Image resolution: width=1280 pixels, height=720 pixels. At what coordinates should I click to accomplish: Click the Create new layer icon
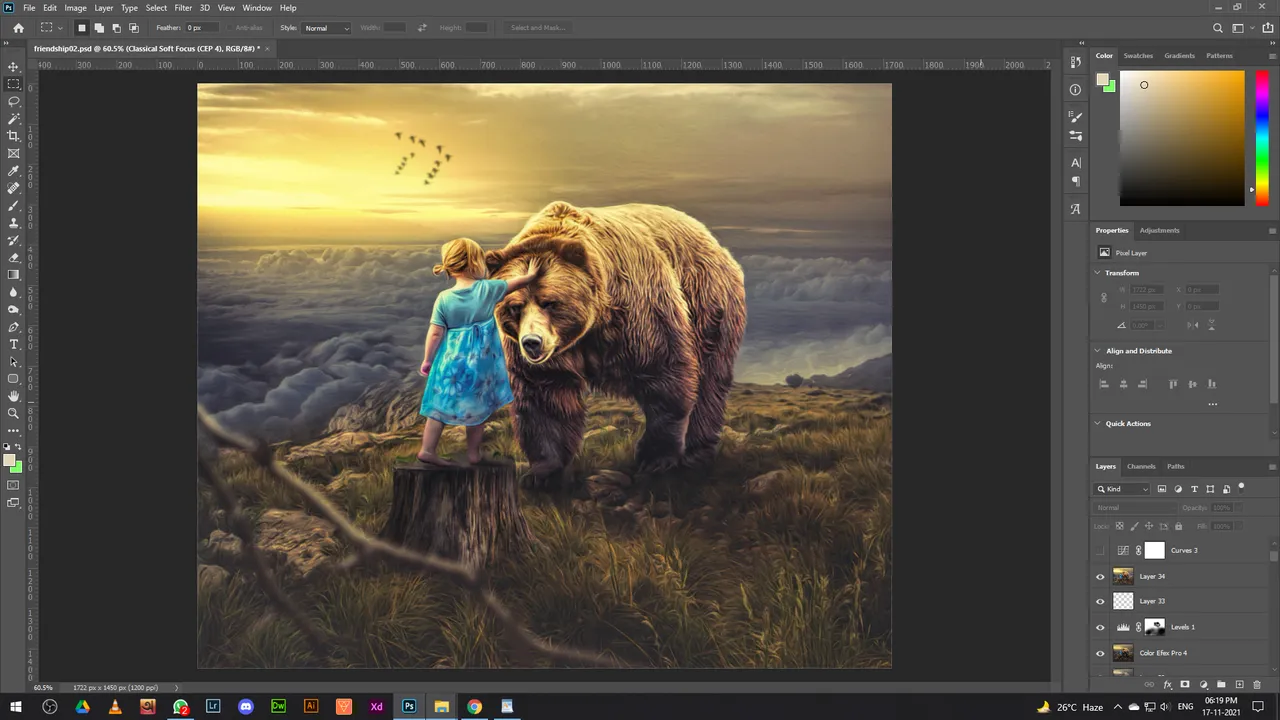(x=1239, y=685)
